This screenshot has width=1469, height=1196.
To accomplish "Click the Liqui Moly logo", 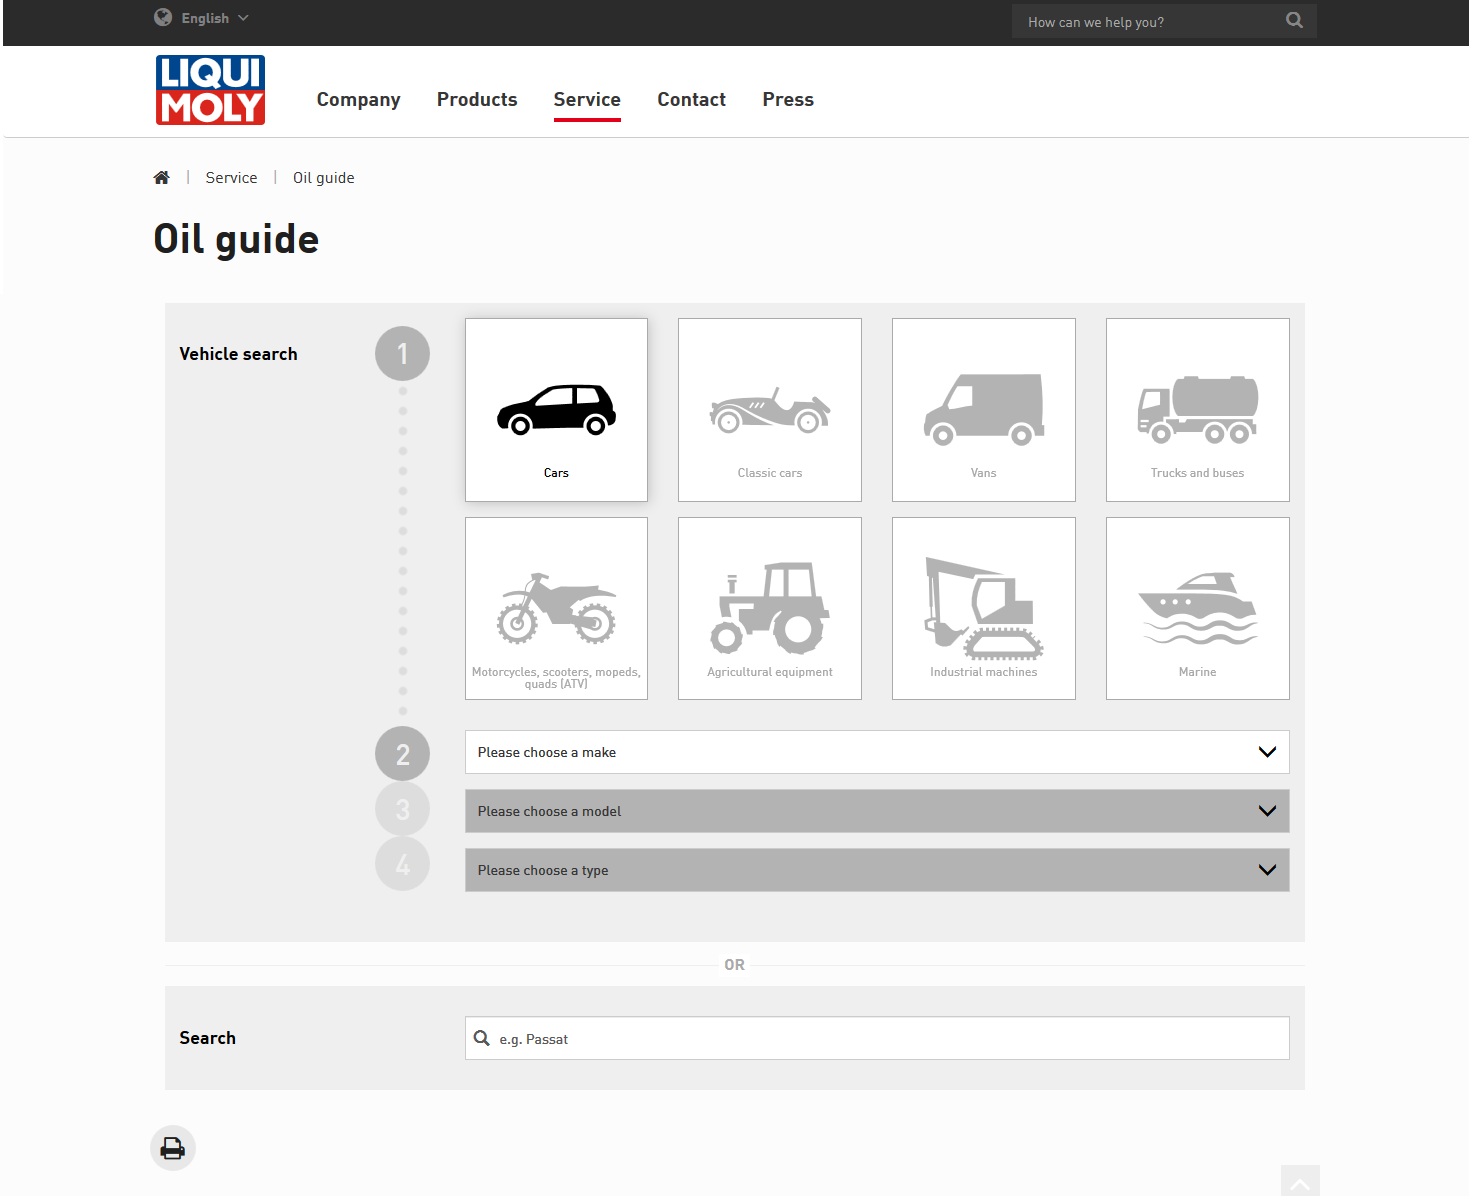I will 210,90.
